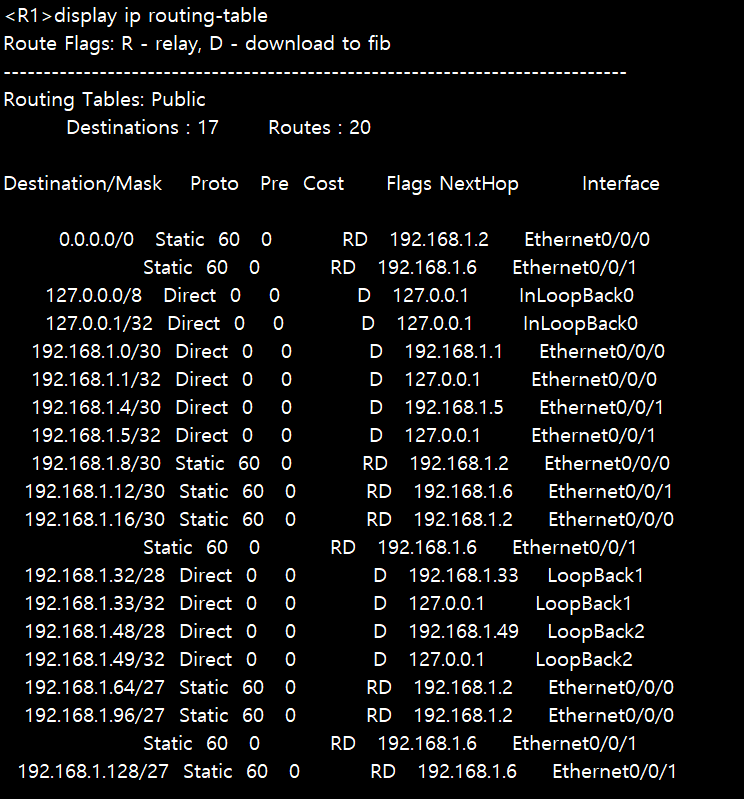
Task: Click InLoopBack0 in the 127.0.0.1/32 row
Action: tap(580, 324)
